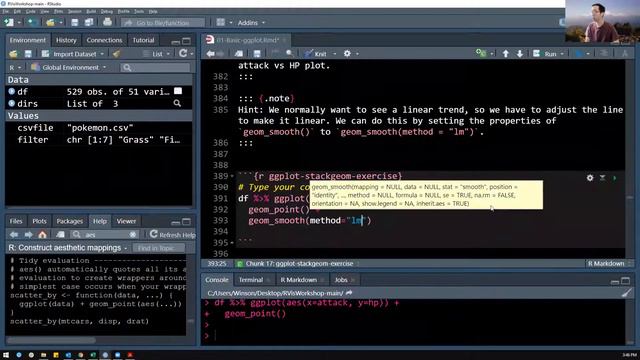
Task: Show Help topic in new window icon
Action: pos(60,234)
